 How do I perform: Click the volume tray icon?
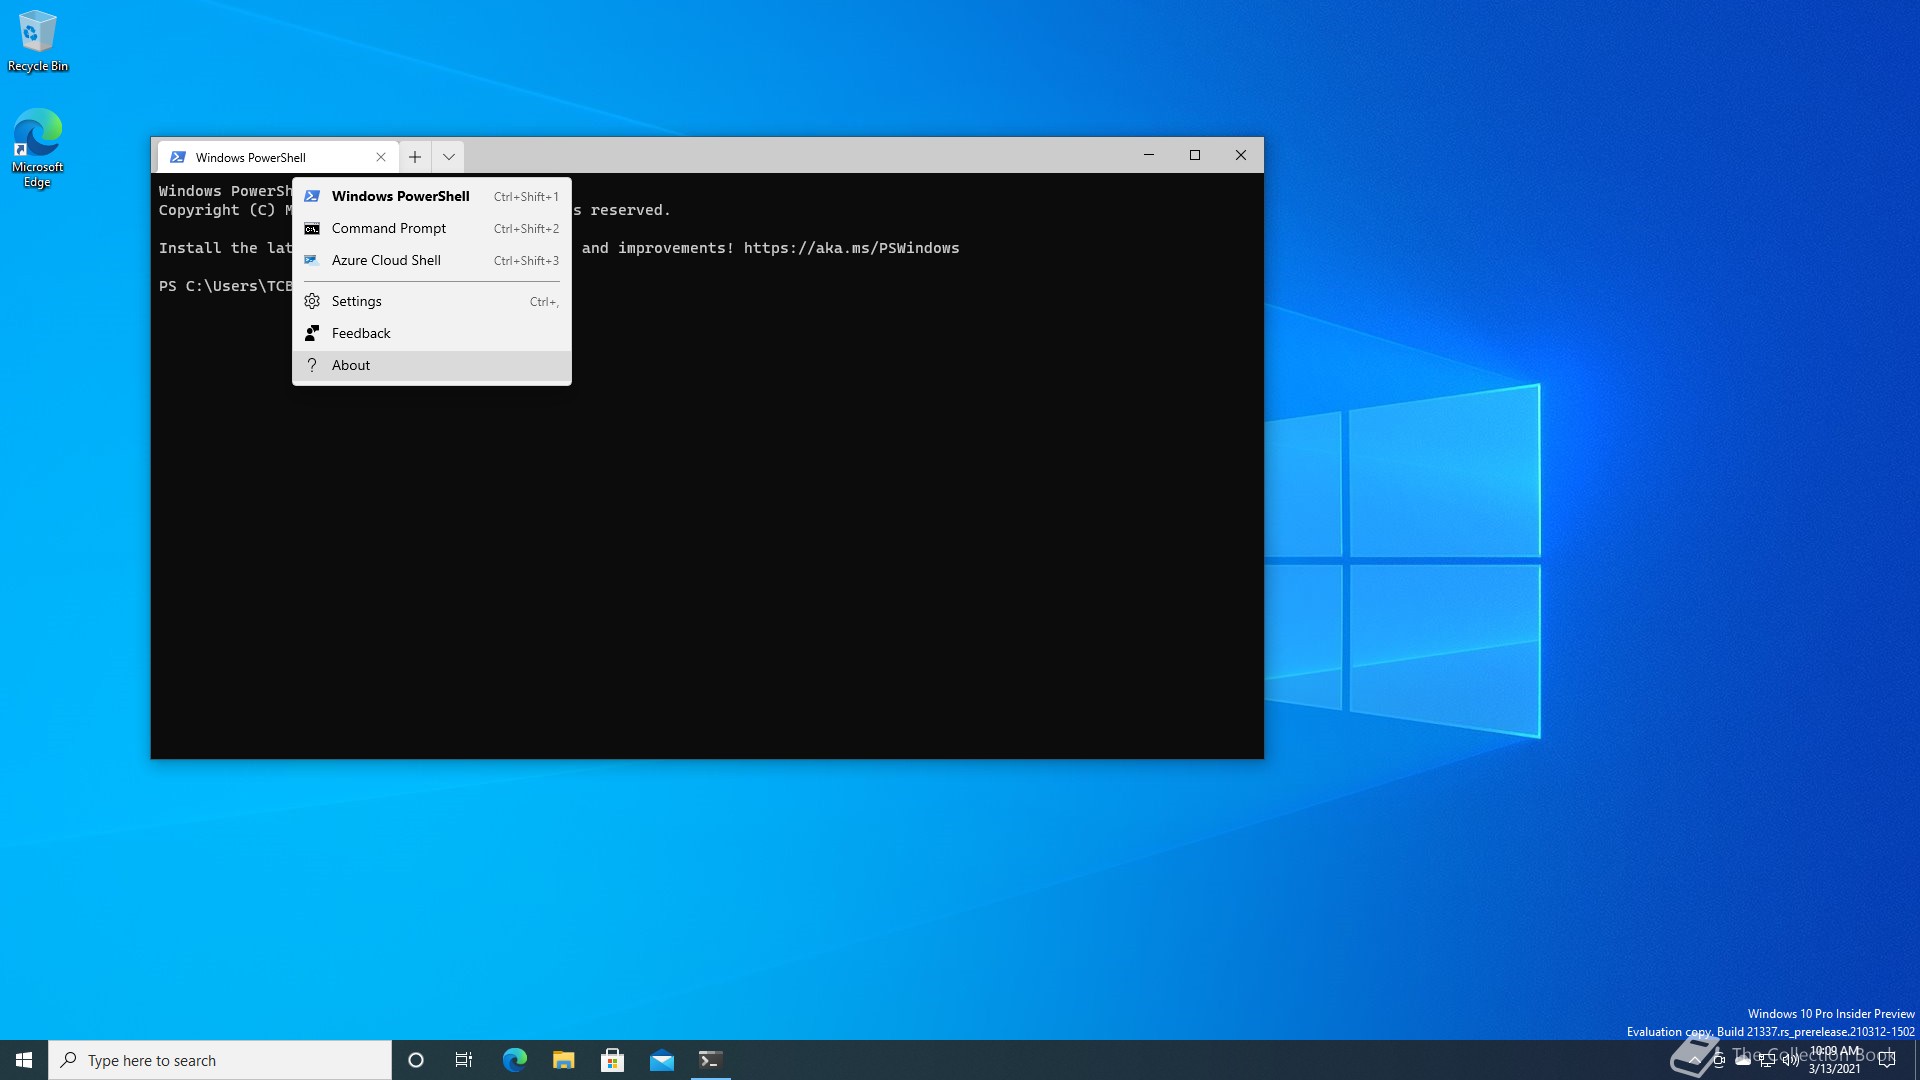point(1790,1060)
